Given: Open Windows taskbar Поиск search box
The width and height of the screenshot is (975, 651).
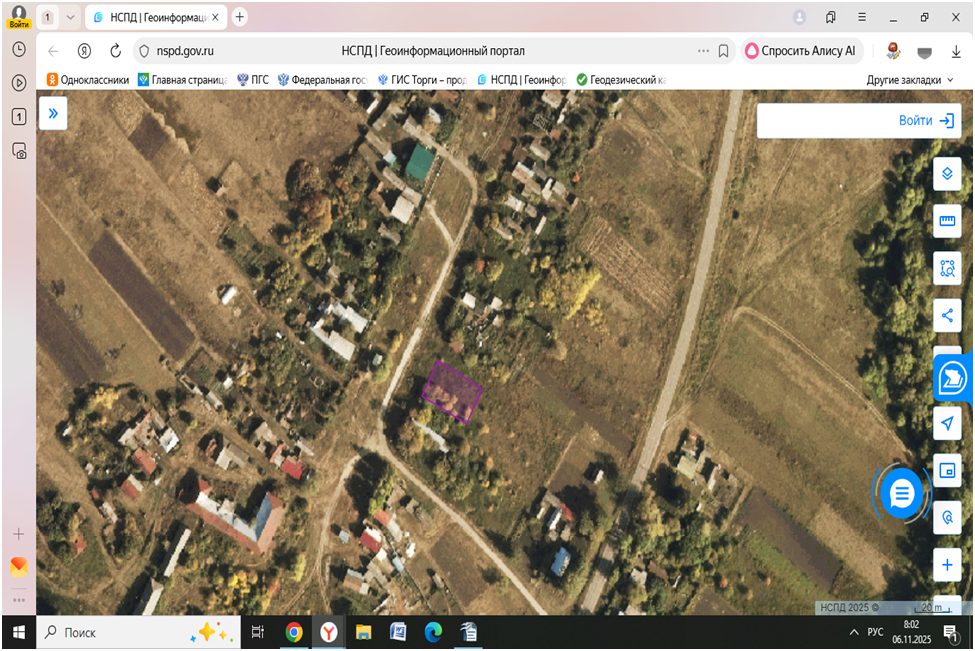Looking at the screenshot, I should pyautogui.click(x=138, y=632).
